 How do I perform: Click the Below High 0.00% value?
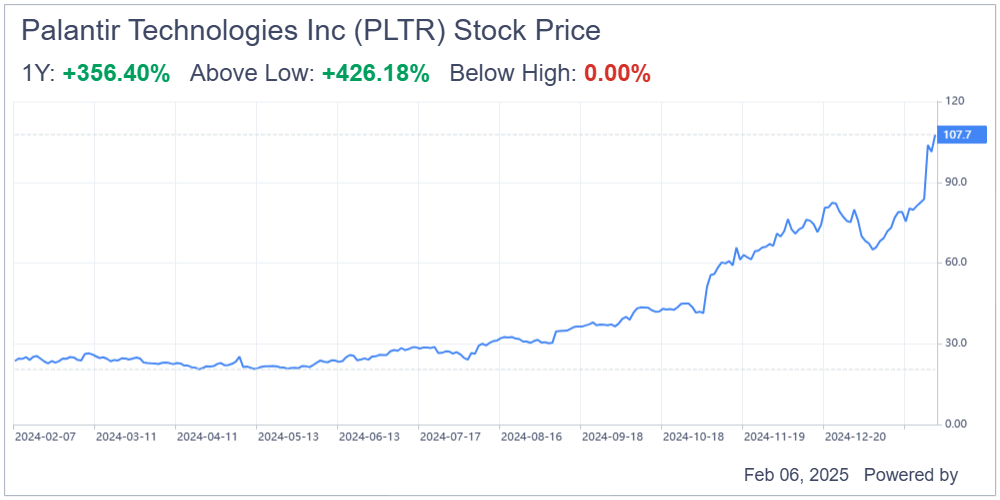pyautogui.click(x=617, y=73)
